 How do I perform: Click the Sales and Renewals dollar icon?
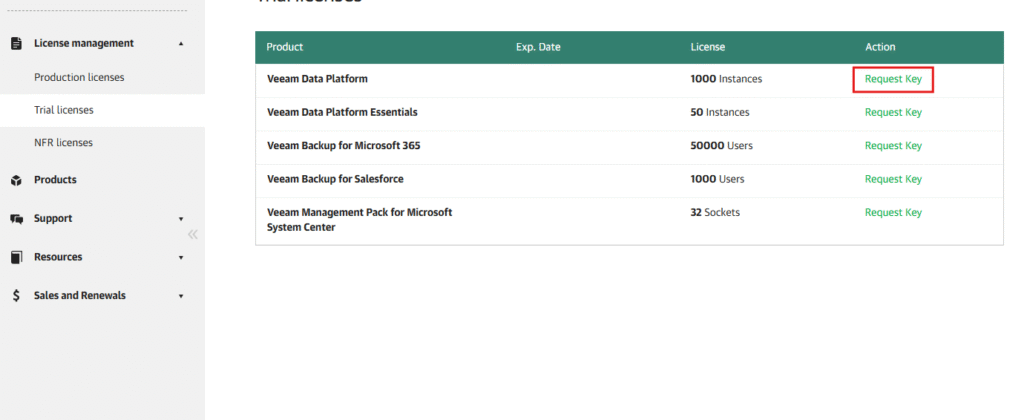click(16, 296)
